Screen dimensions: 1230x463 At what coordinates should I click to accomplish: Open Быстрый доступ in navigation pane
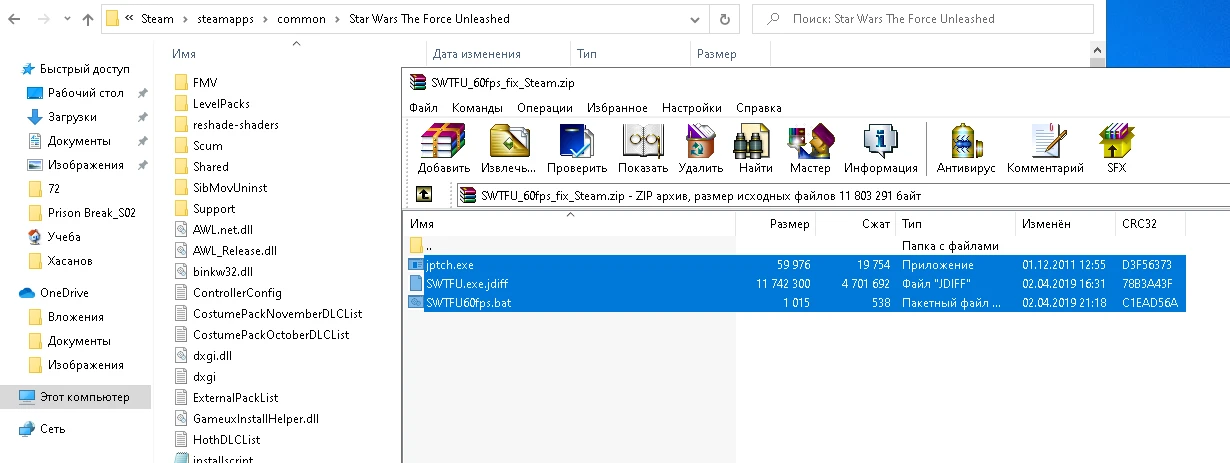85,69
